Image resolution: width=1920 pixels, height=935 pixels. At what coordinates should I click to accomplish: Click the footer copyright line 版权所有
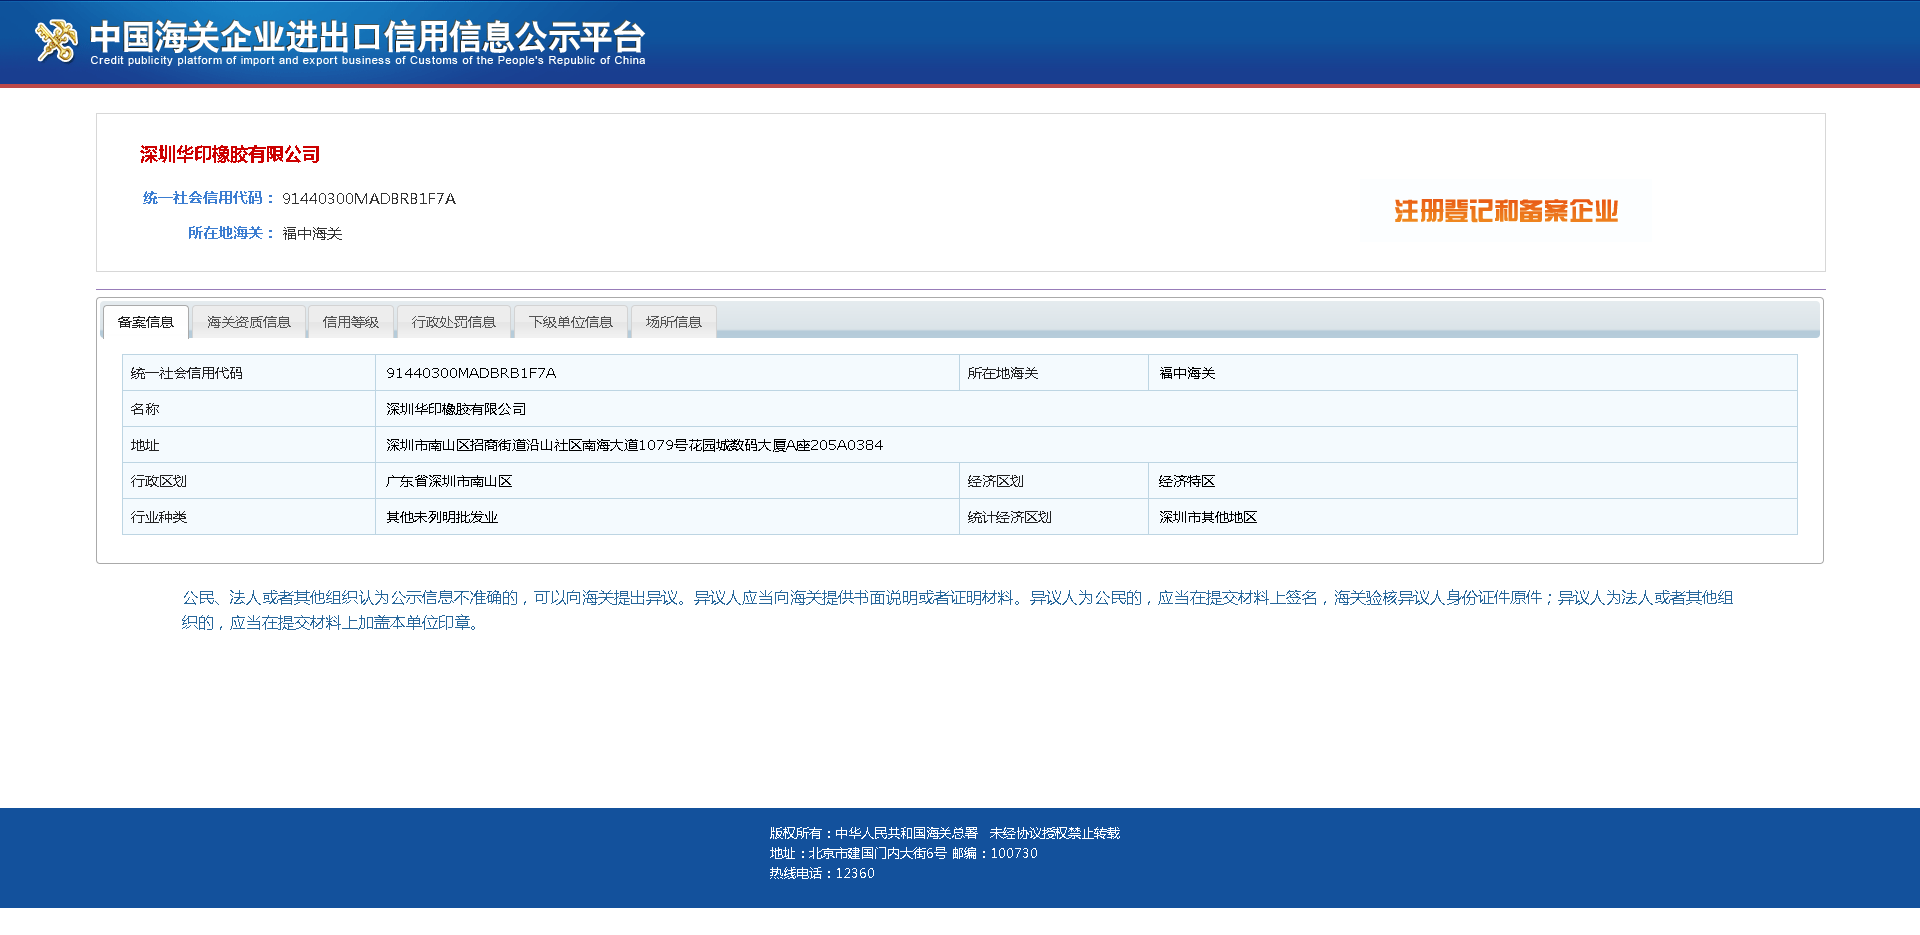[945, 833]
